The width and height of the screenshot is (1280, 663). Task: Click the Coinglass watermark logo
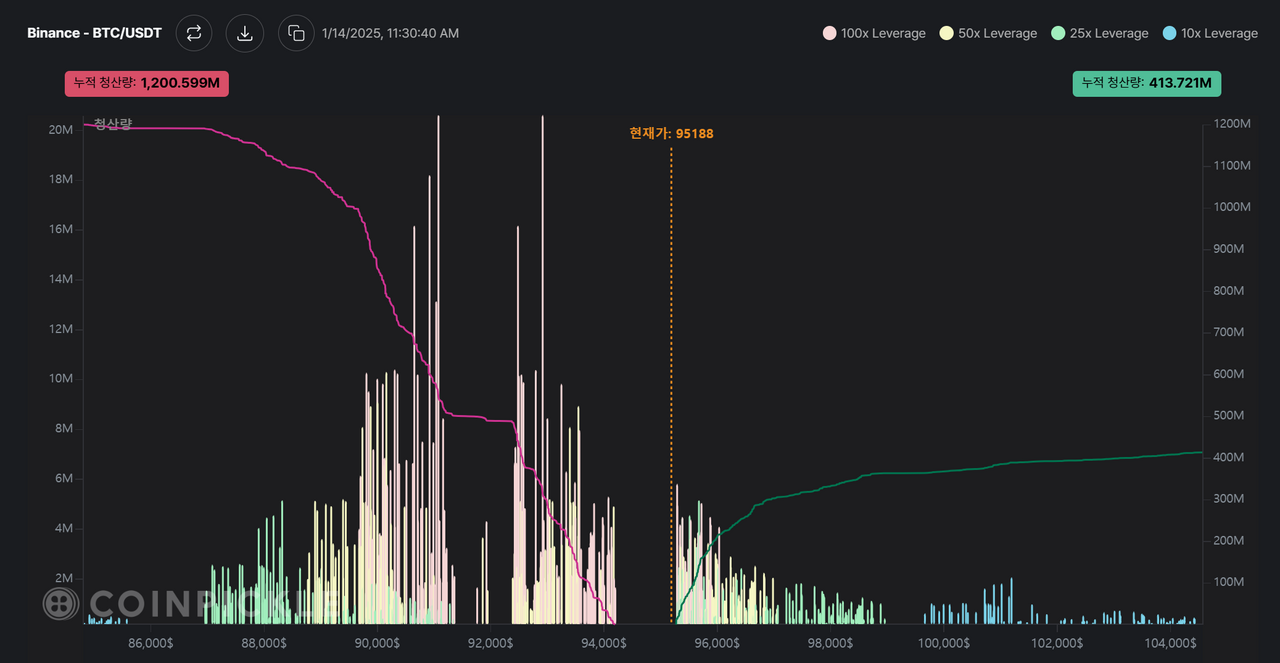[x=61, y=603]
